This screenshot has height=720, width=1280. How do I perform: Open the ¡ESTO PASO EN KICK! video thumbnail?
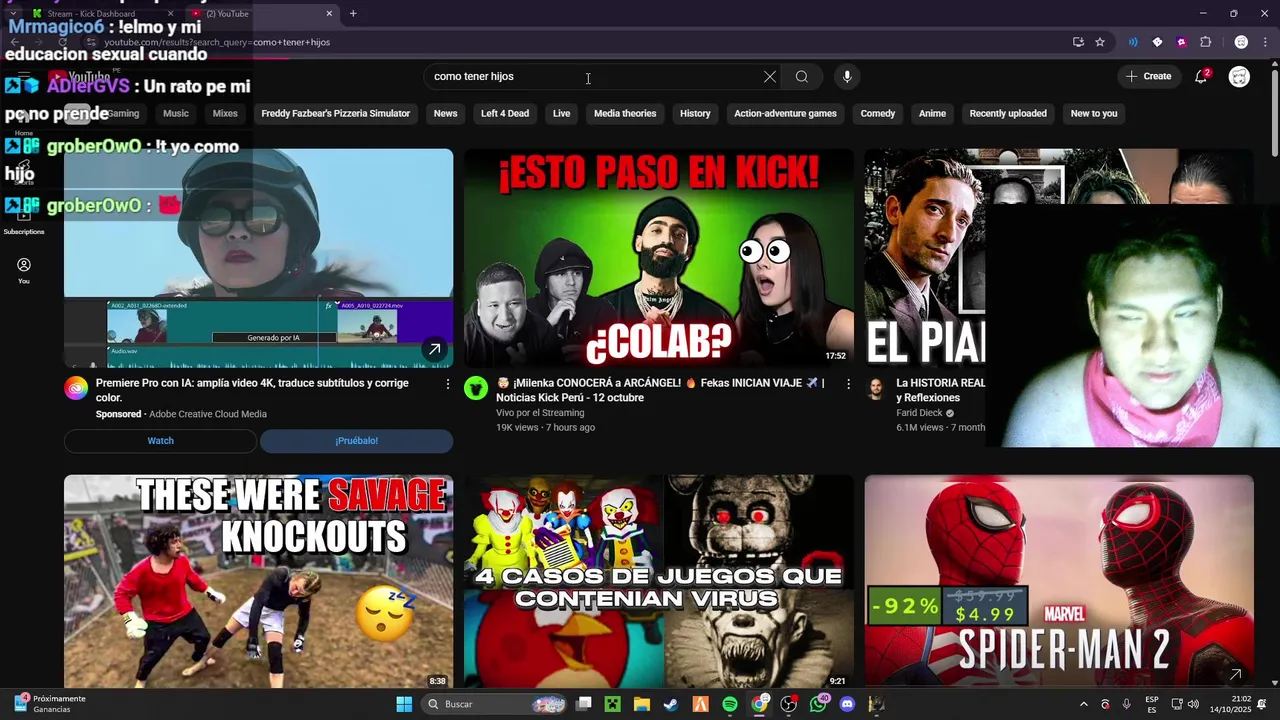(x=659, y=258)
